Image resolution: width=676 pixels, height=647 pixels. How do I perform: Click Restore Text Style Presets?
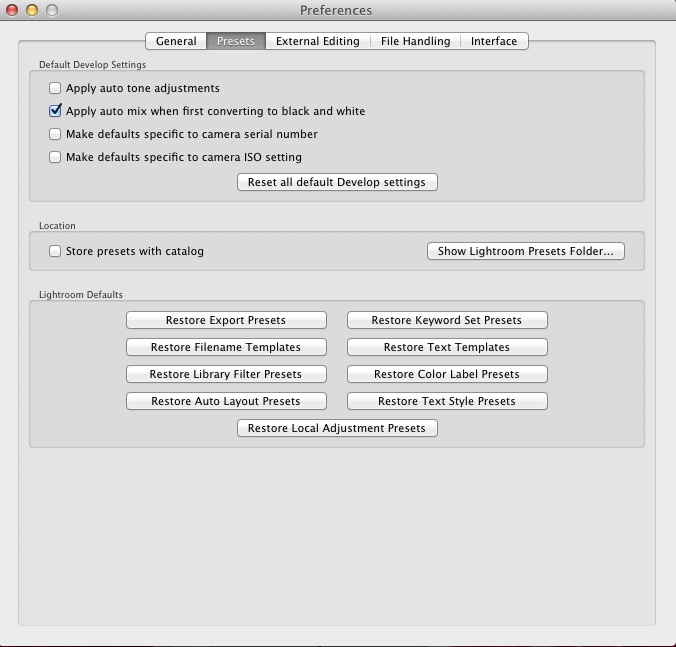pos(447,401)
